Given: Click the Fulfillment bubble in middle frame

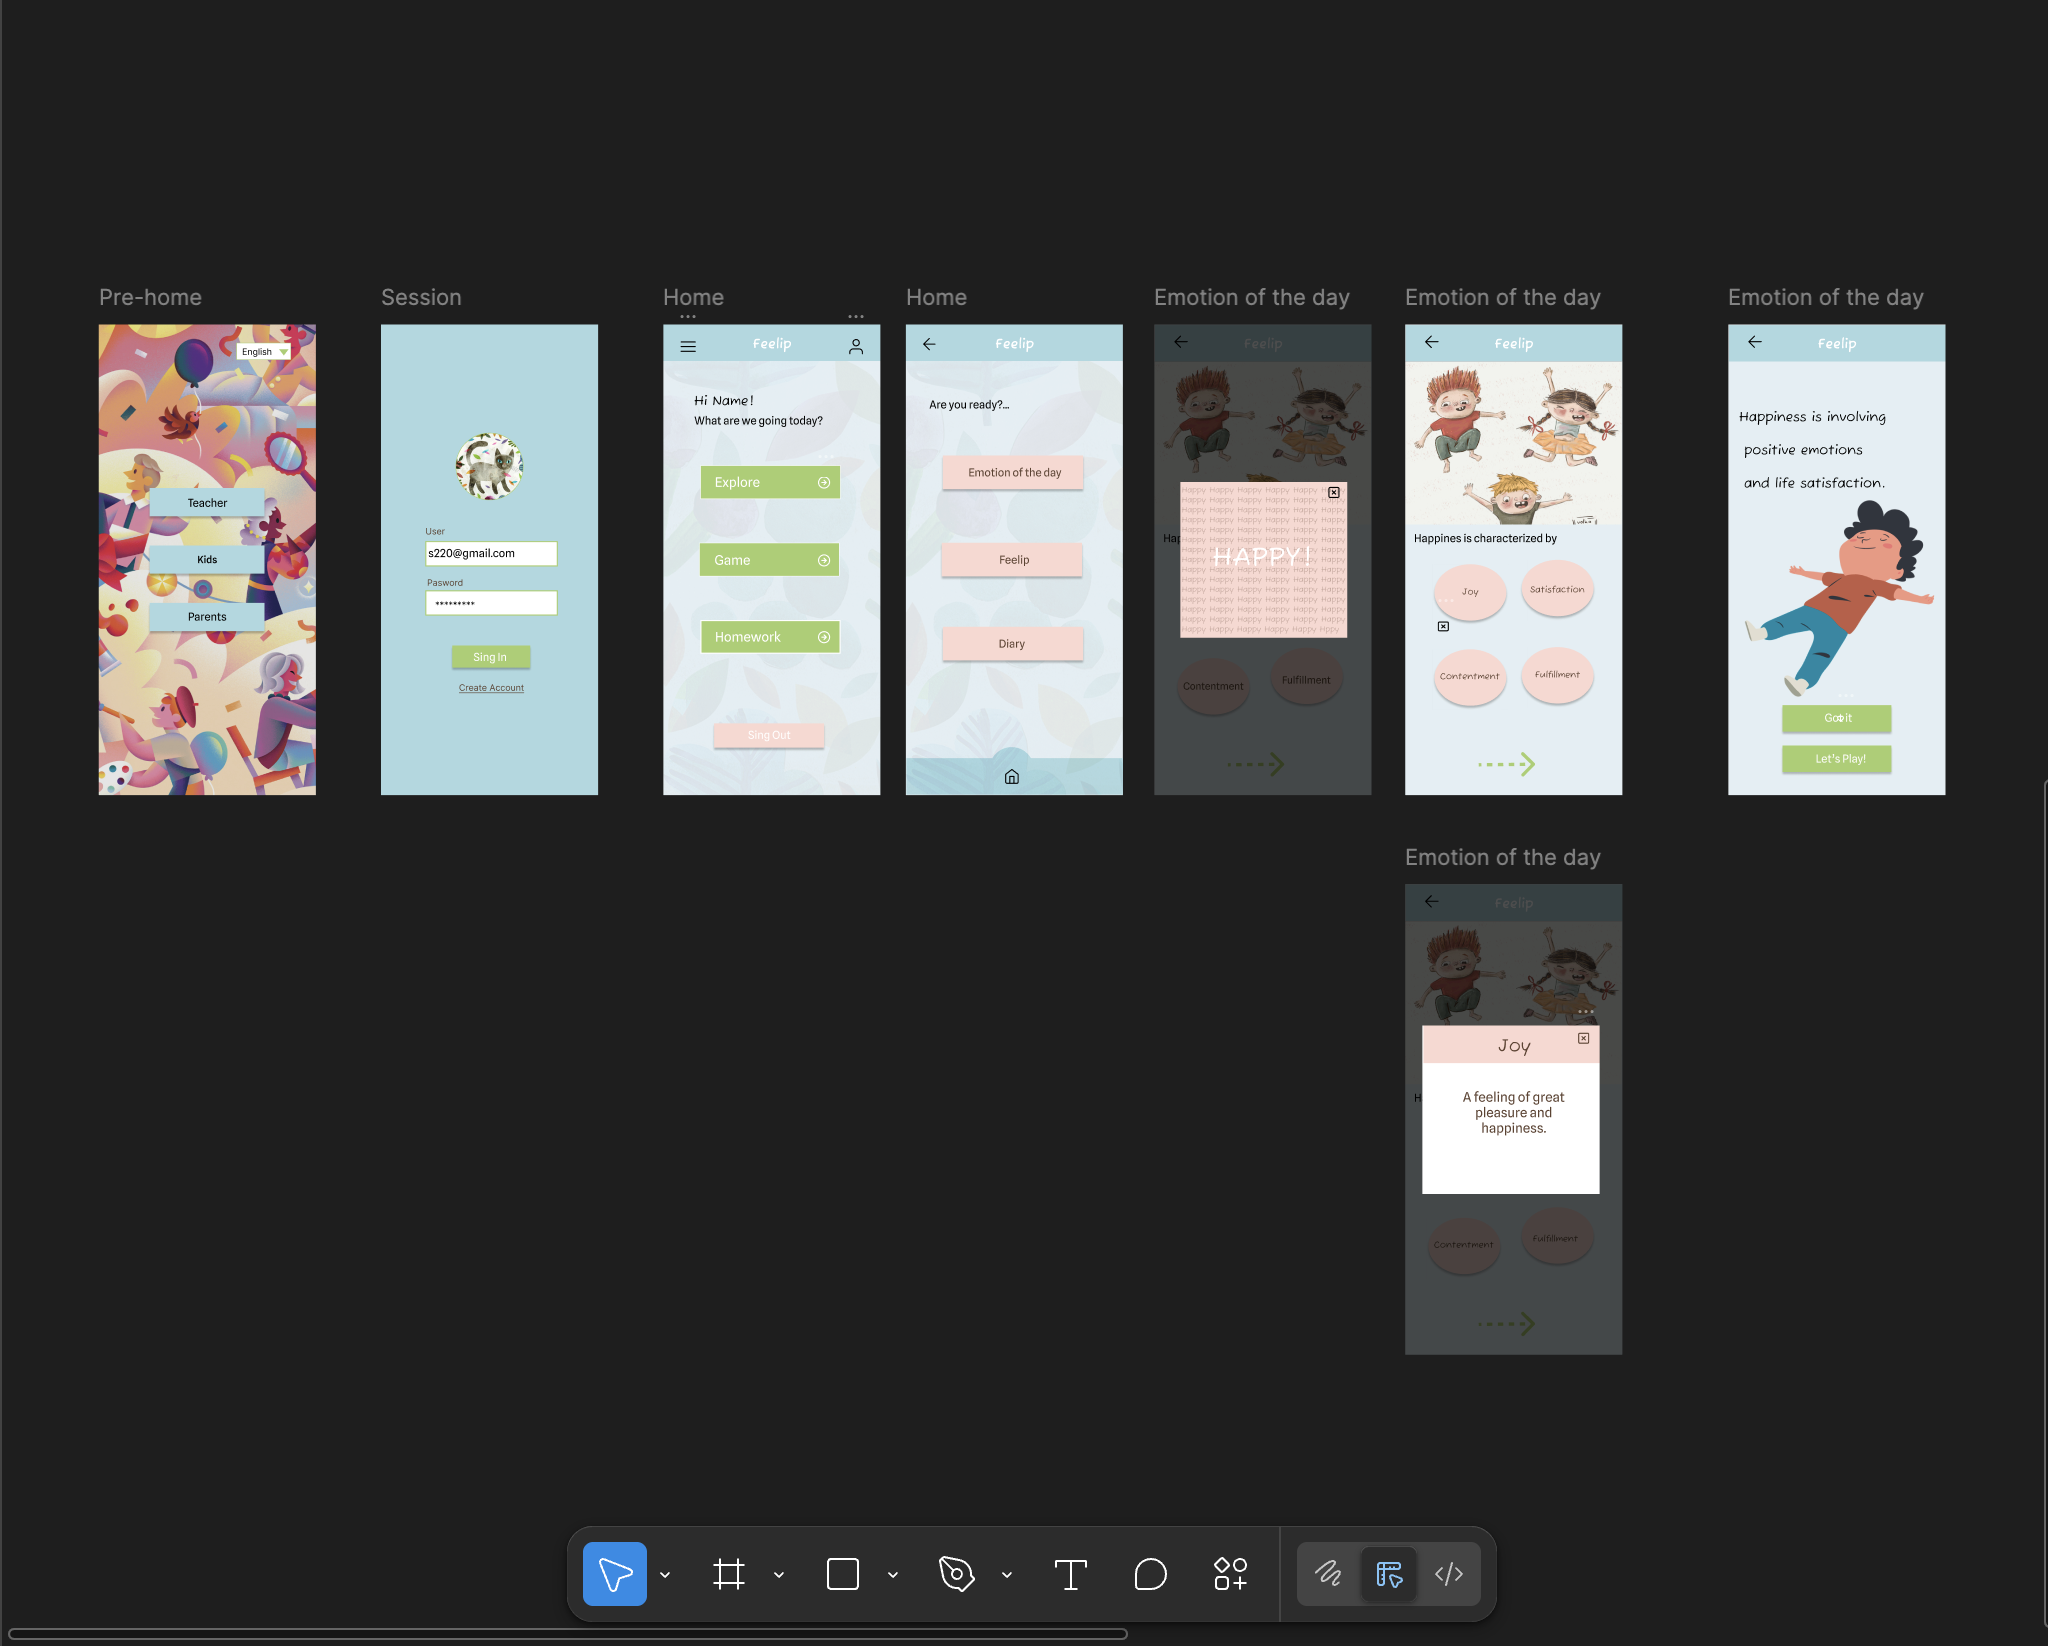Looking at the screenshot, I should pyautogui.click(x=1557, y=675).
